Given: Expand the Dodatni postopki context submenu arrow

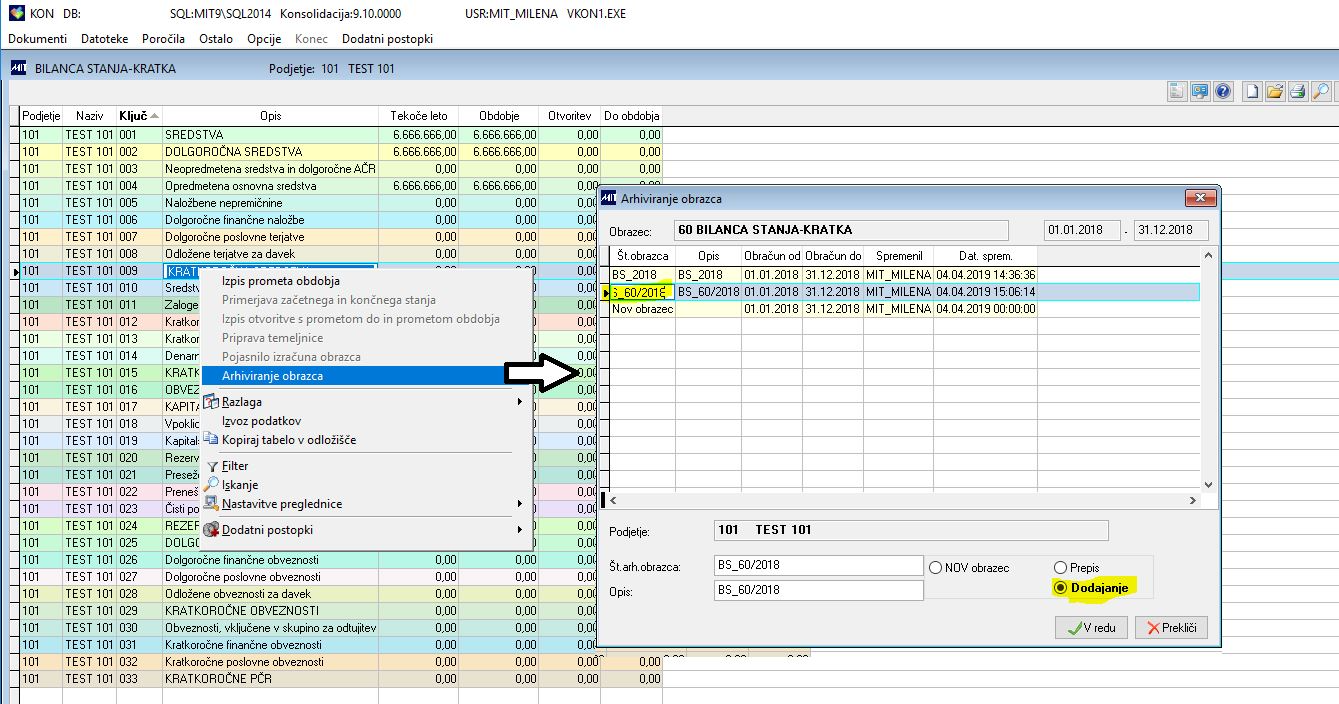Looking at the screenshot, I should (519, 529).
